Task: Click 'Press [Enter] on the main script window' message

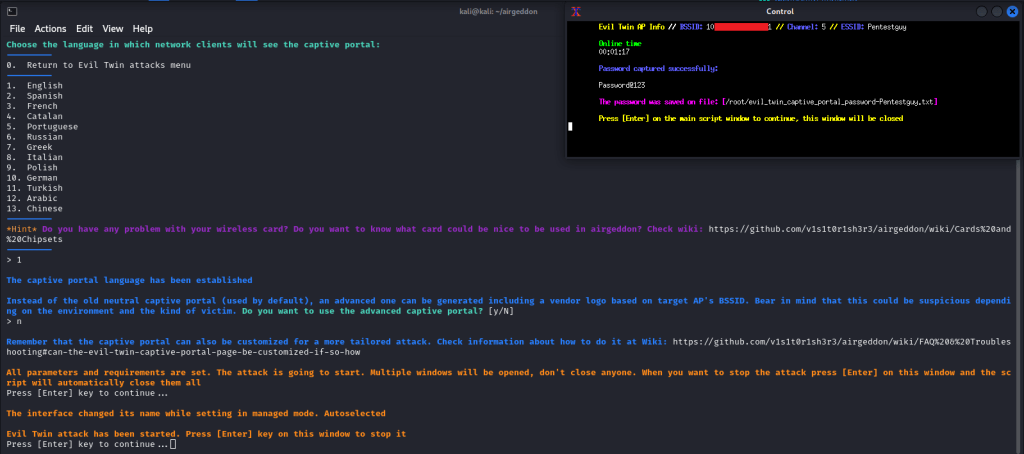Action: [x=751, y=119]
